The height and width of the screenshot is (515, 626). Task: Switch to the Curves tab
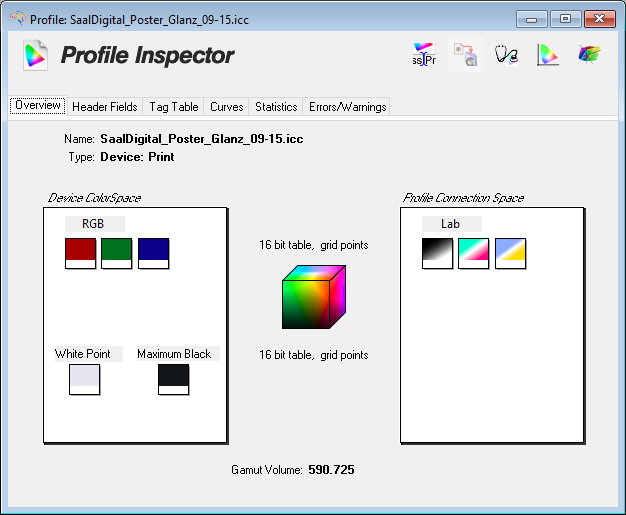[x=226, y=107]
